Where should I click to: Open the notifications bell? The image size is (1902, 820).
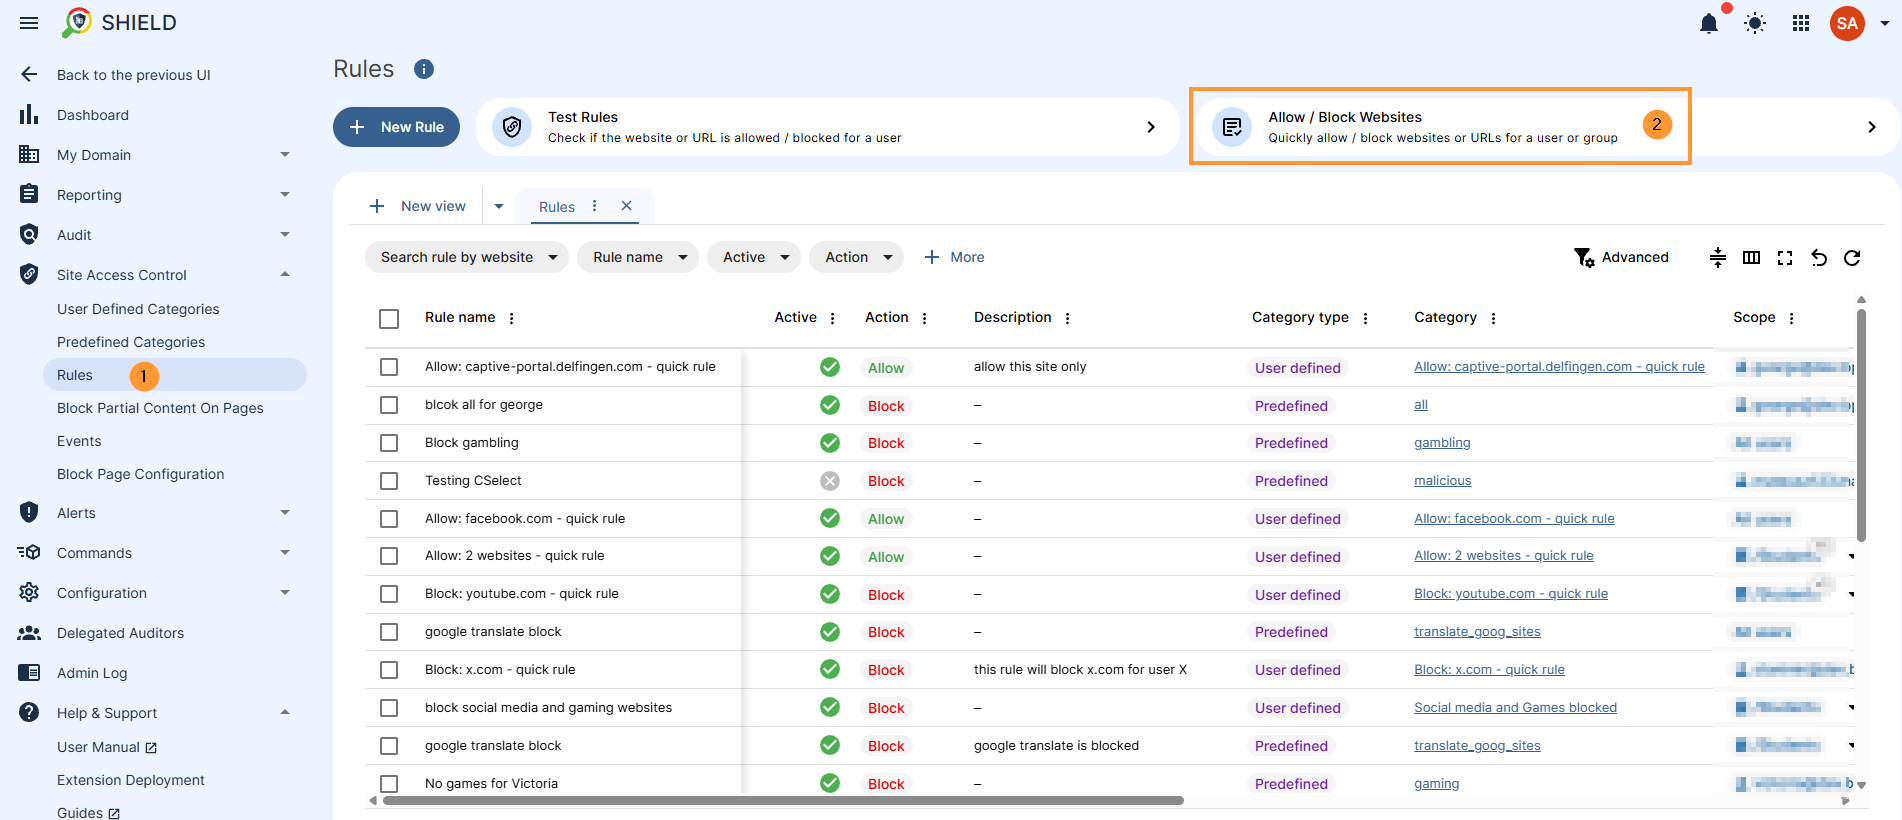pos(1709,23)
